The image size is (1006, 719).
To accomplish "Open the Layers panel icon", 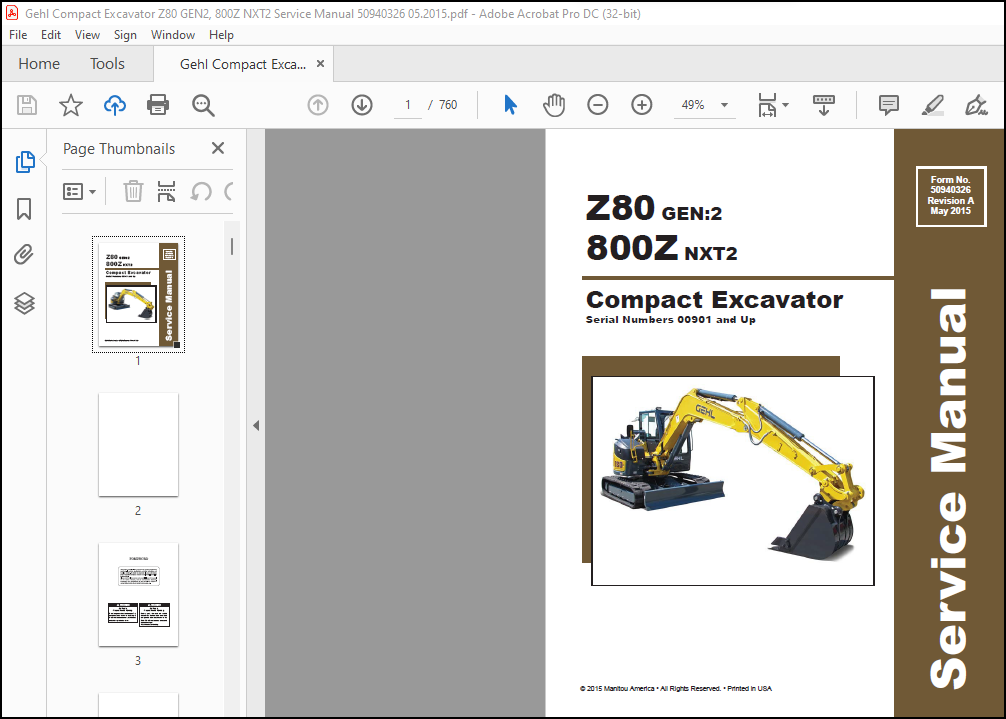I will (x=24, y=303).
